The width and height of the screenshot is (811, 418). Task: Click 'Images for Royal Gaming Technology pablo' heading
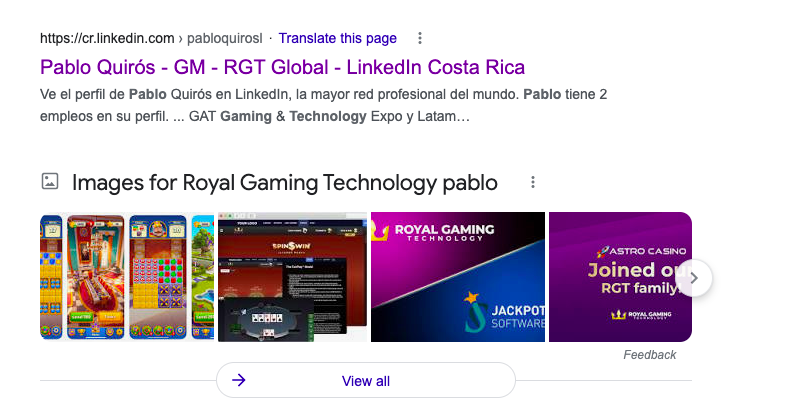(285, 183)
